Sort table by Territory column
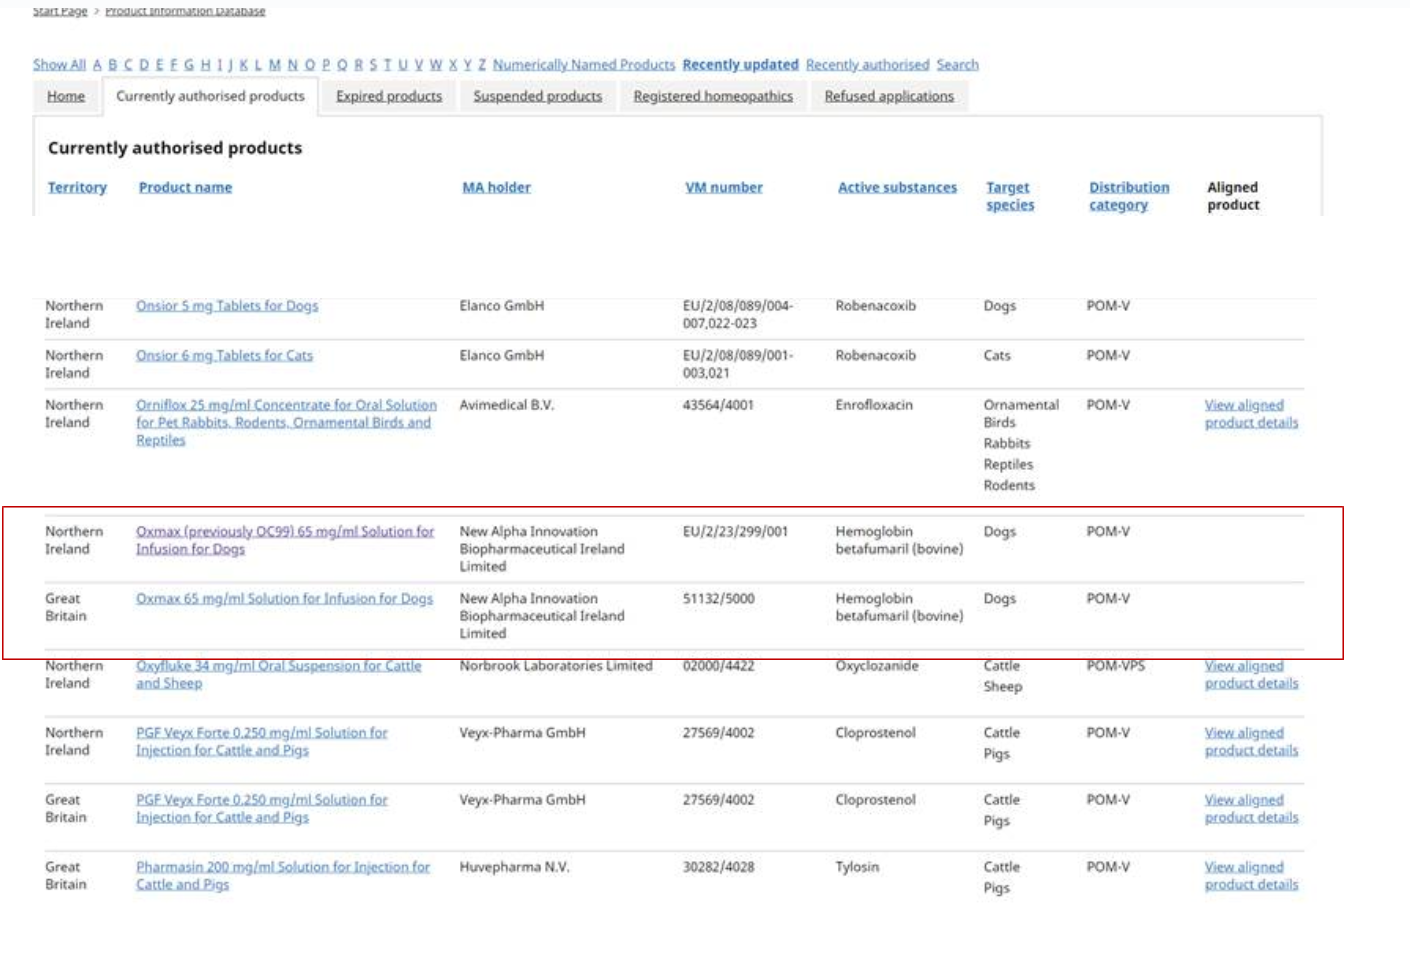 tap(77, 187)
